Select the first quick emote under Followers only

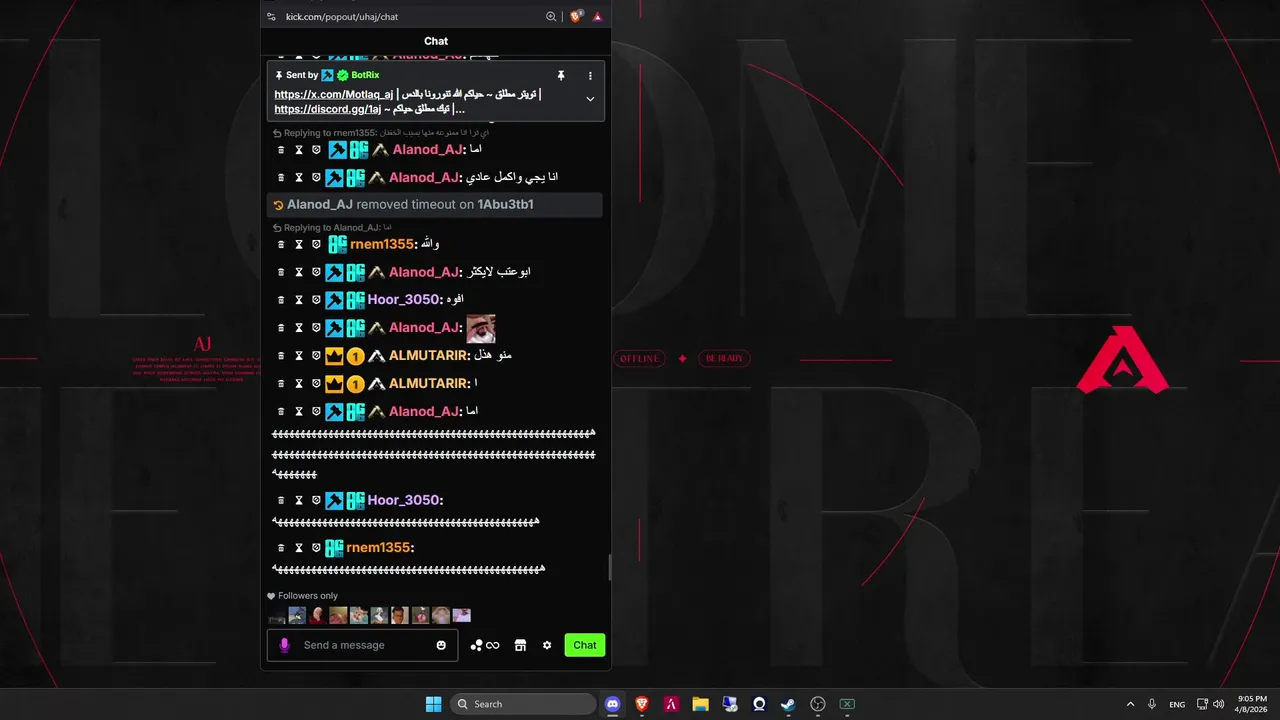pos(277,615)
